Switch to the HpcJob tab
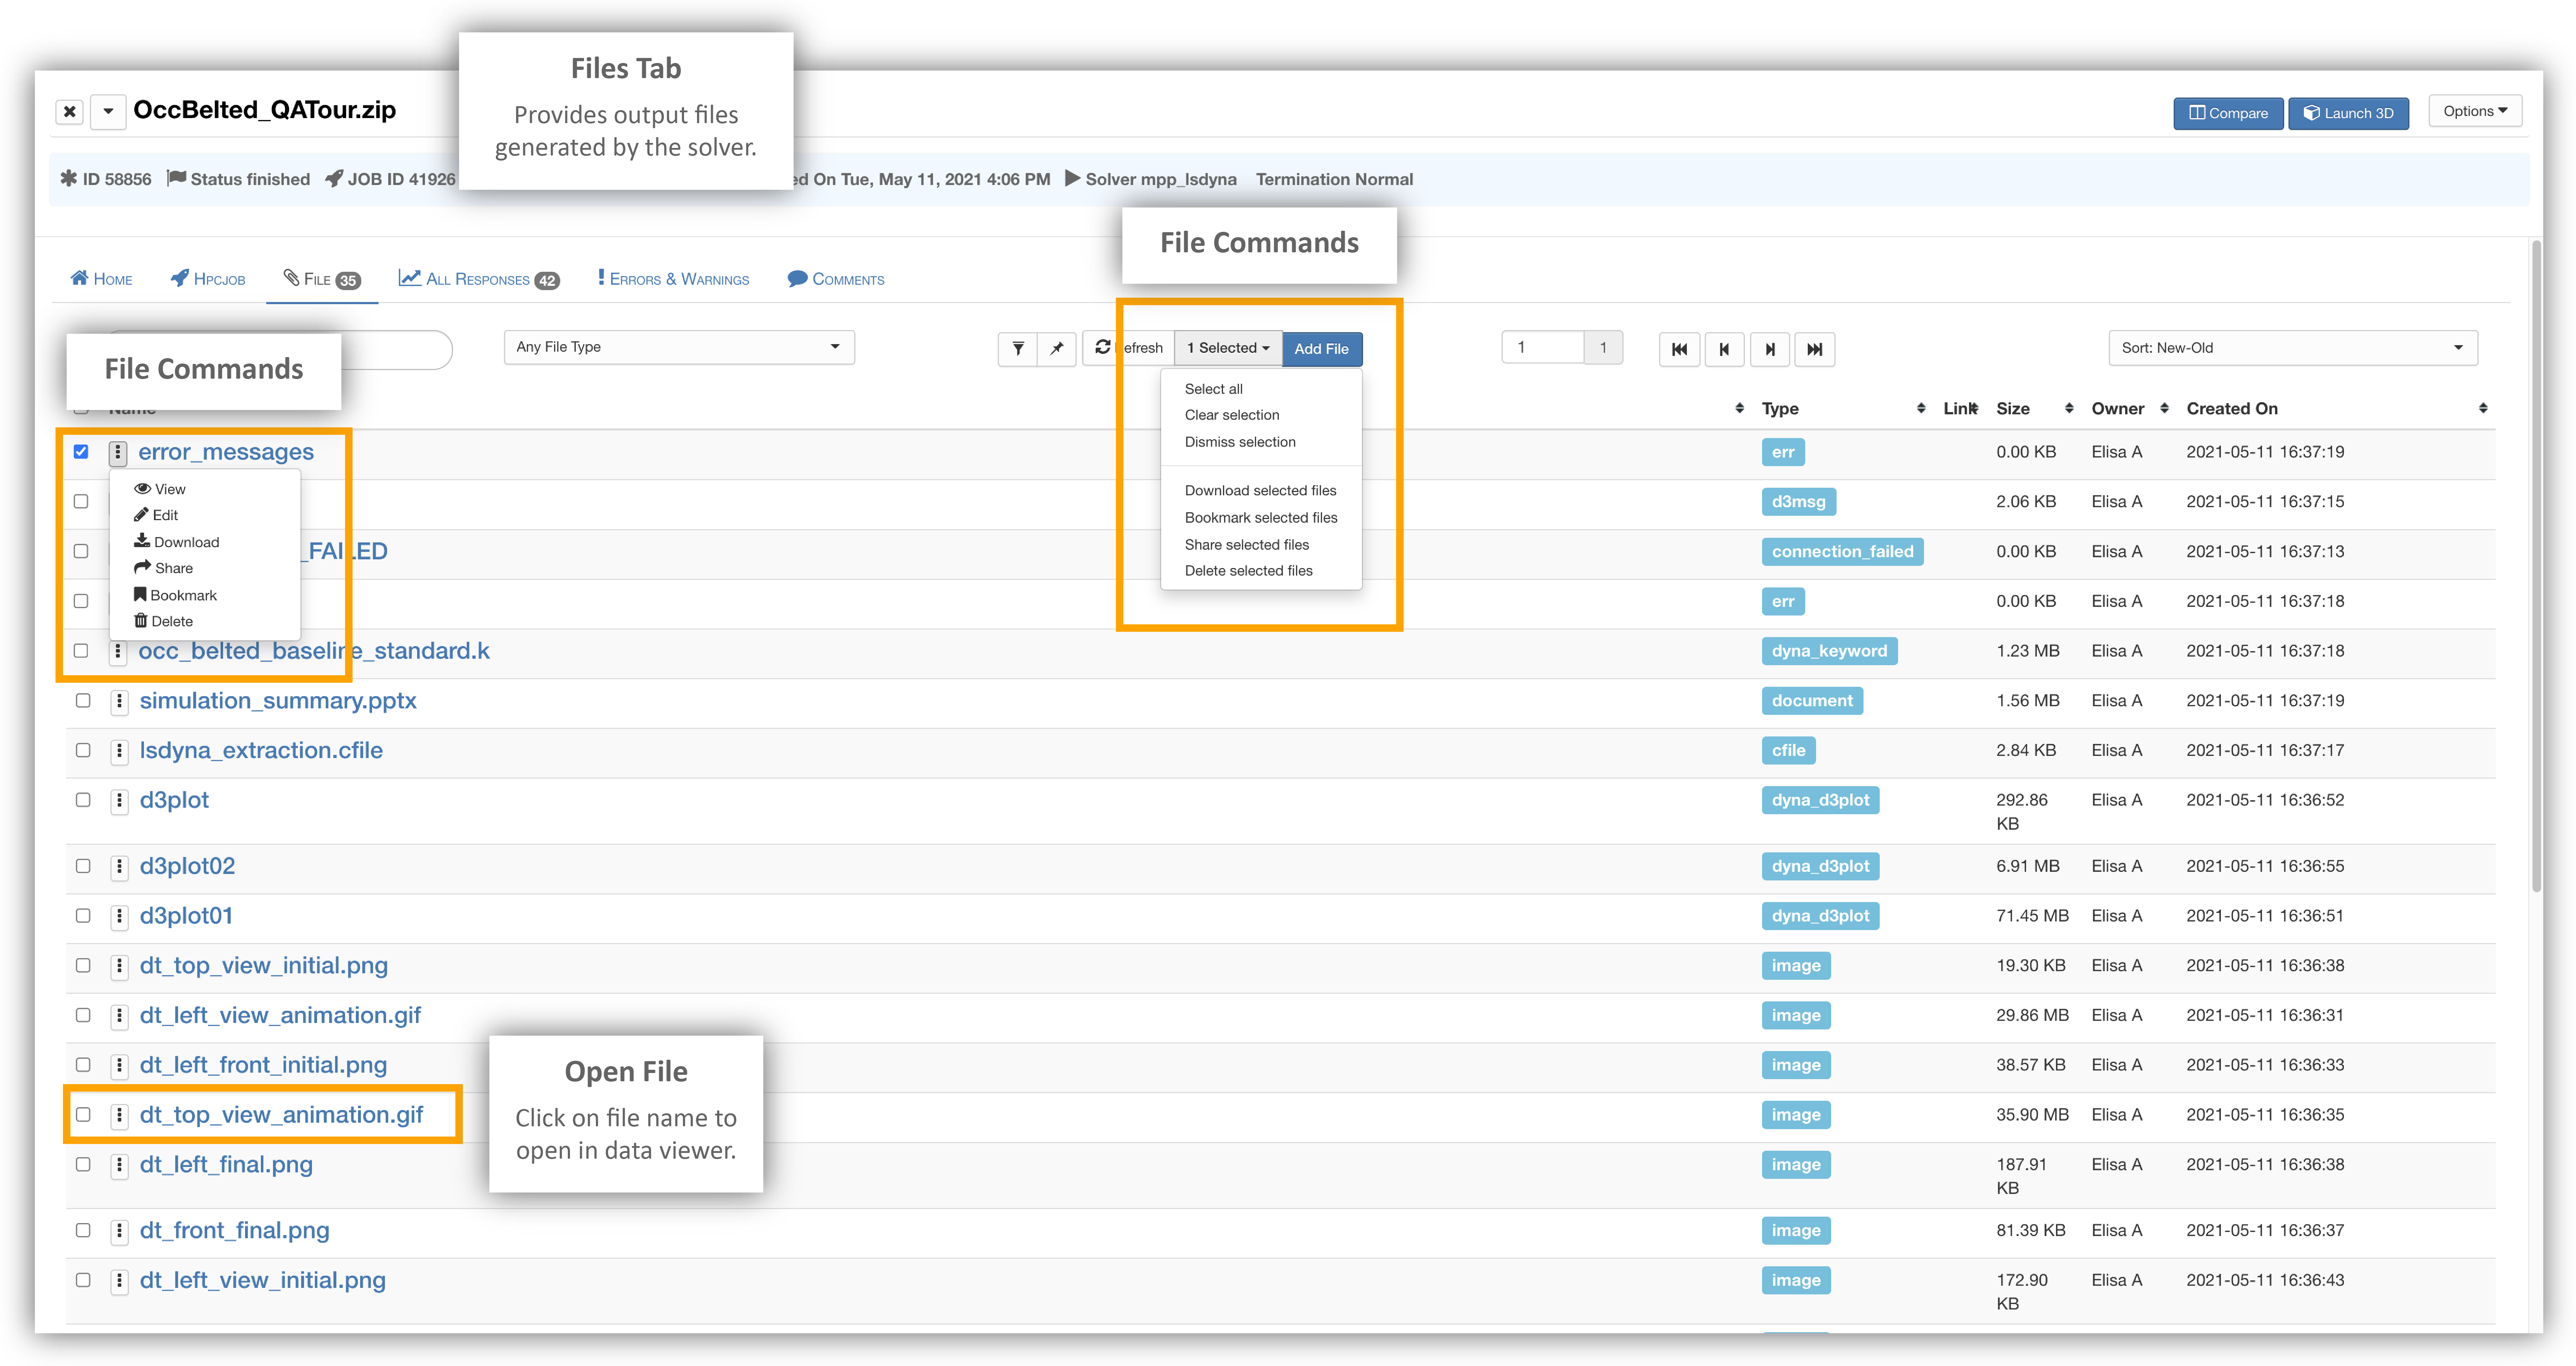The height and width of the screenshot is (1366, 2576). pyautogui.click(x=208, y=279)
